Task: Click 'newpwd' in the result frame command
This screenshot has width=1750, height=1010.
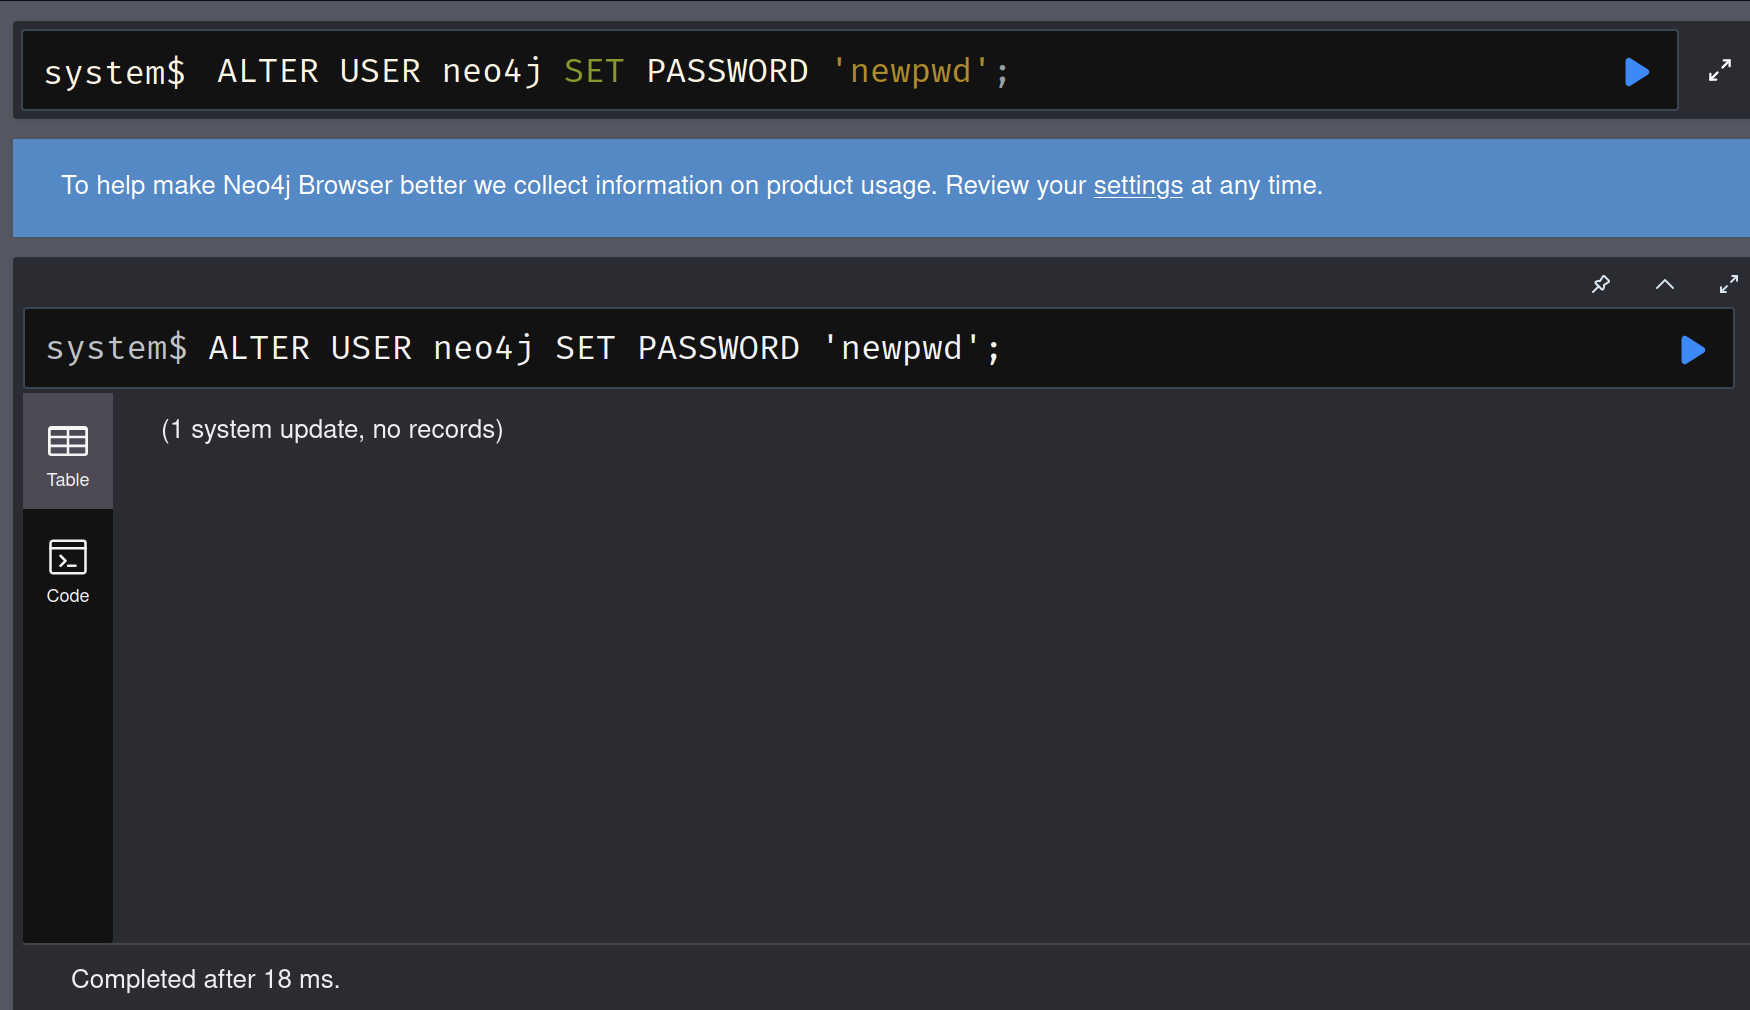Action: tap(901, 348)
